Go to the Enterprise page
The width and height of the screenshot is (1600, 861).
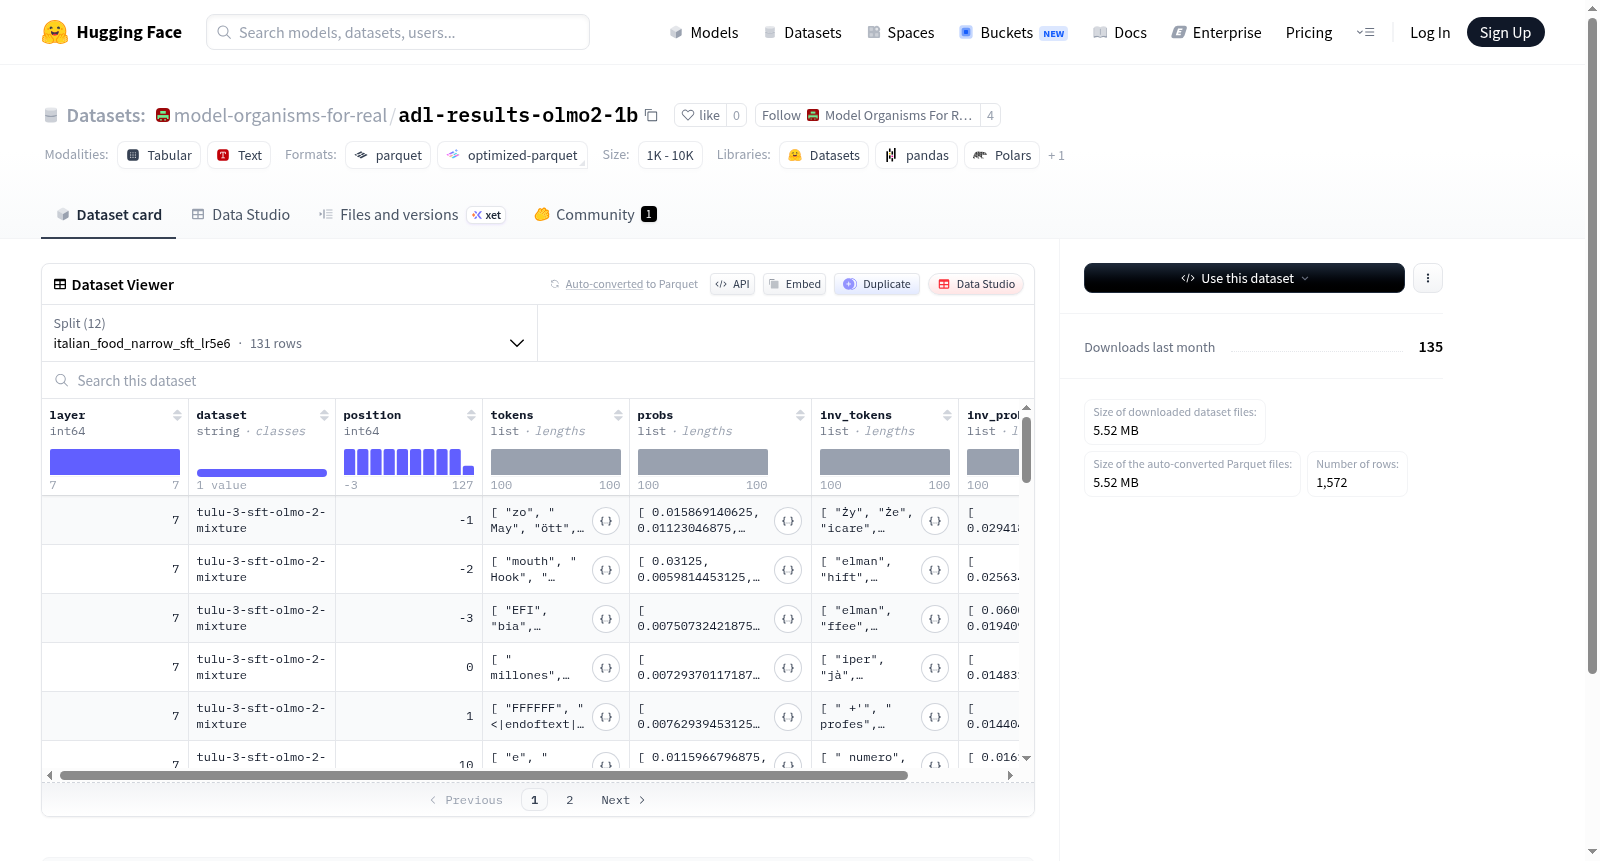click(1216, 32)
